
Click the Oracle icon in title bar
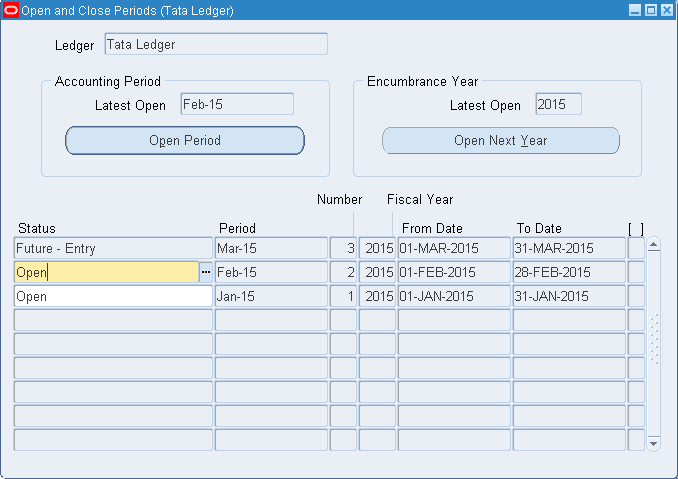tap(11, 10)
